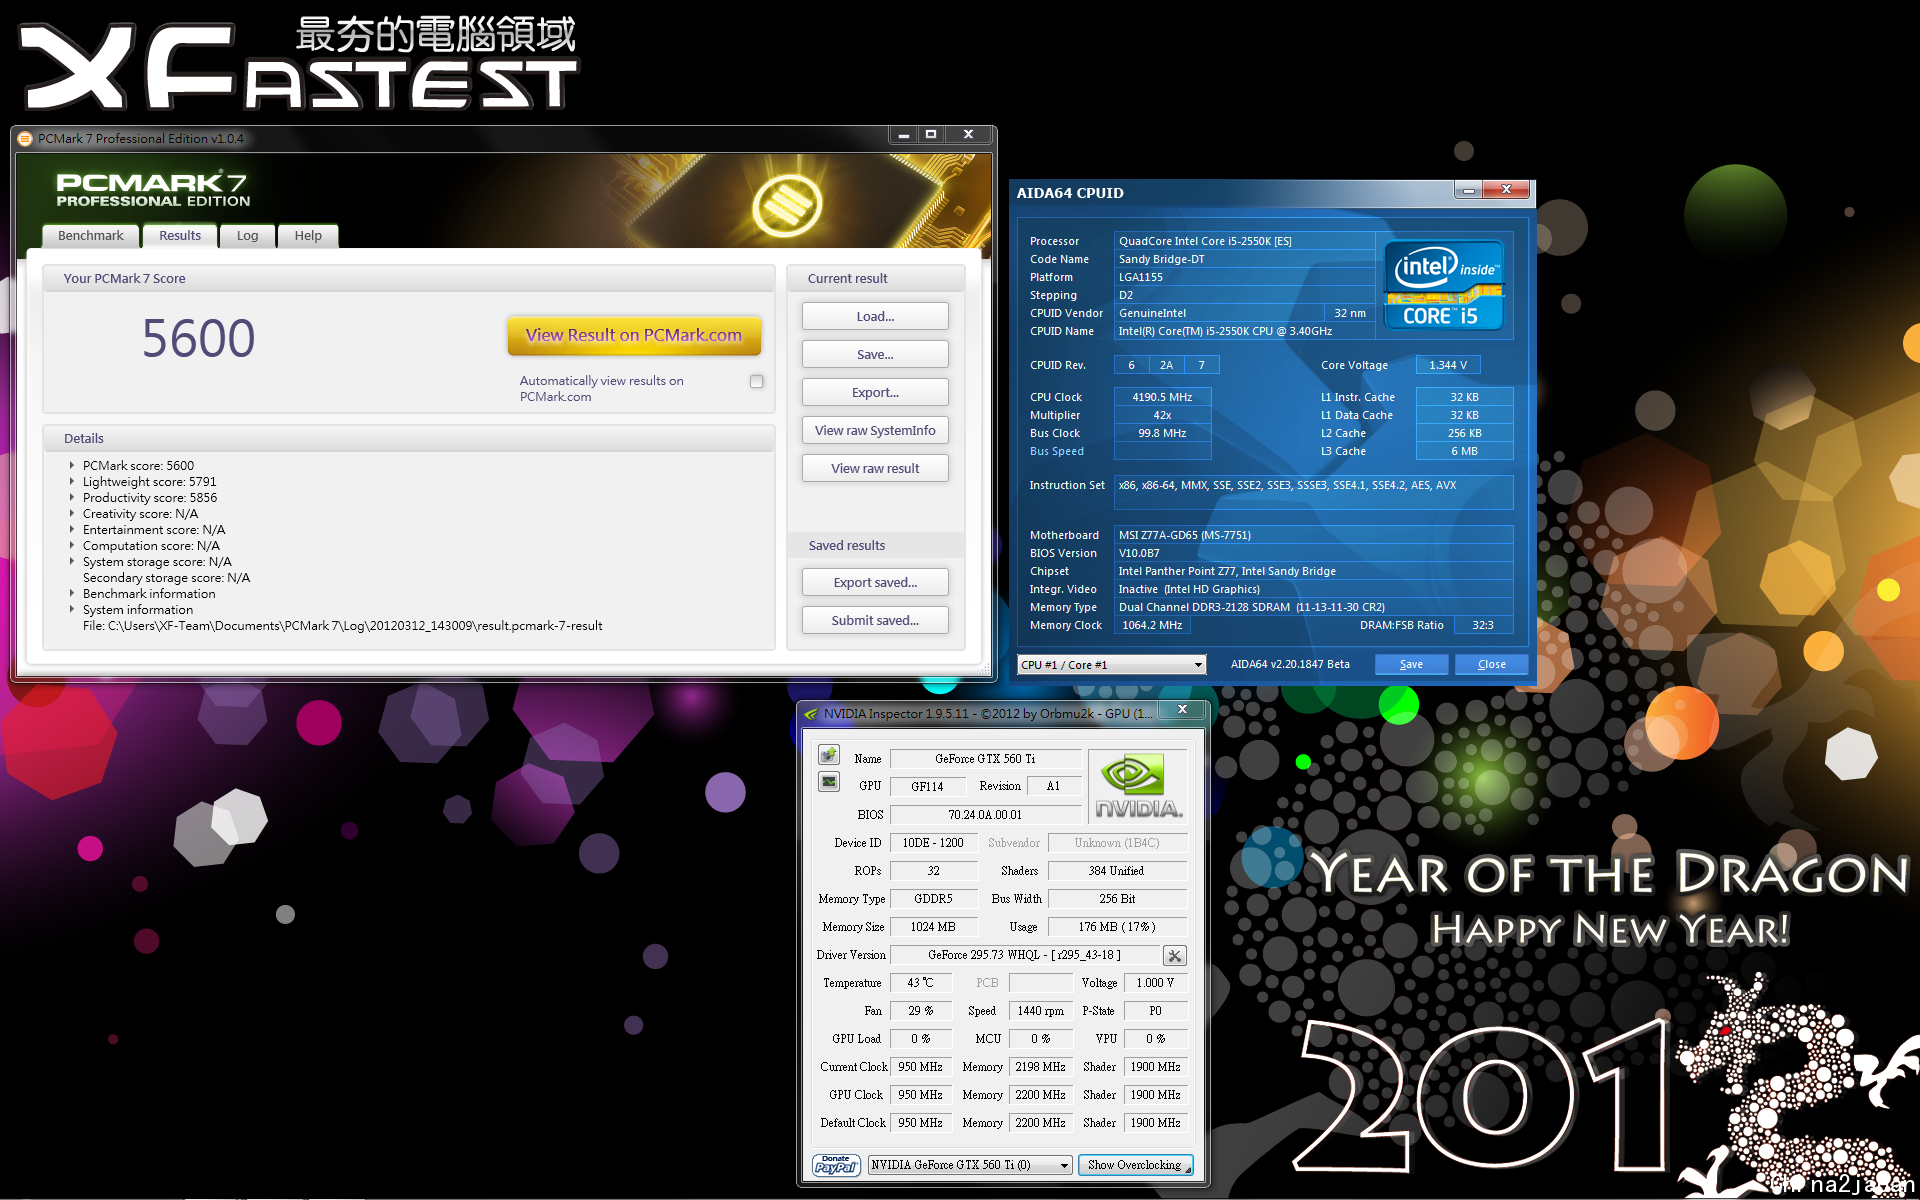
Task: Click the Driver Version field
Action: point(1024,955)
